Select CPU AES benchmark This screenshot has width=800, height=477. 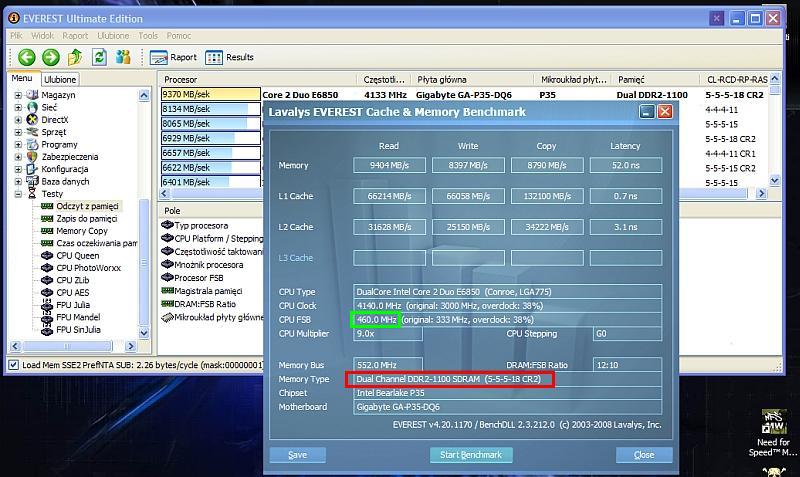pos(72,292)
